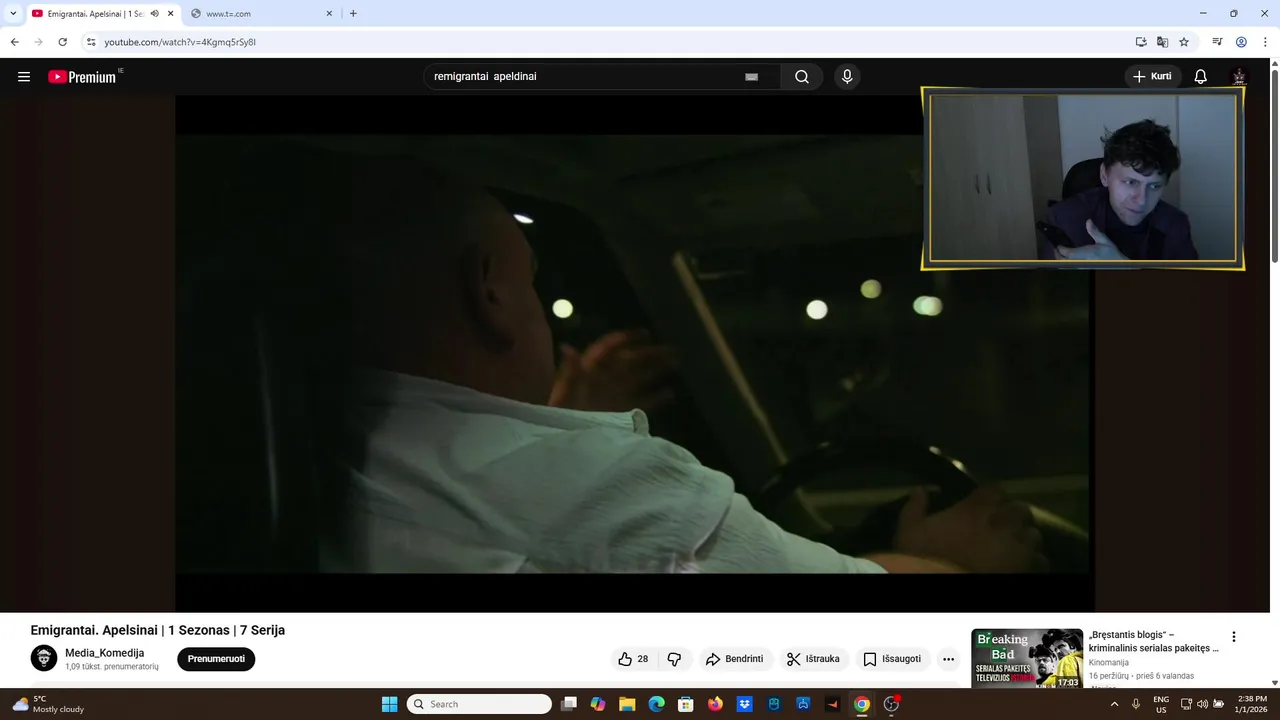Reload the current page
The width and height of the screenshot is (1280, 720).
pyautogui.click(x=62, y=42)
